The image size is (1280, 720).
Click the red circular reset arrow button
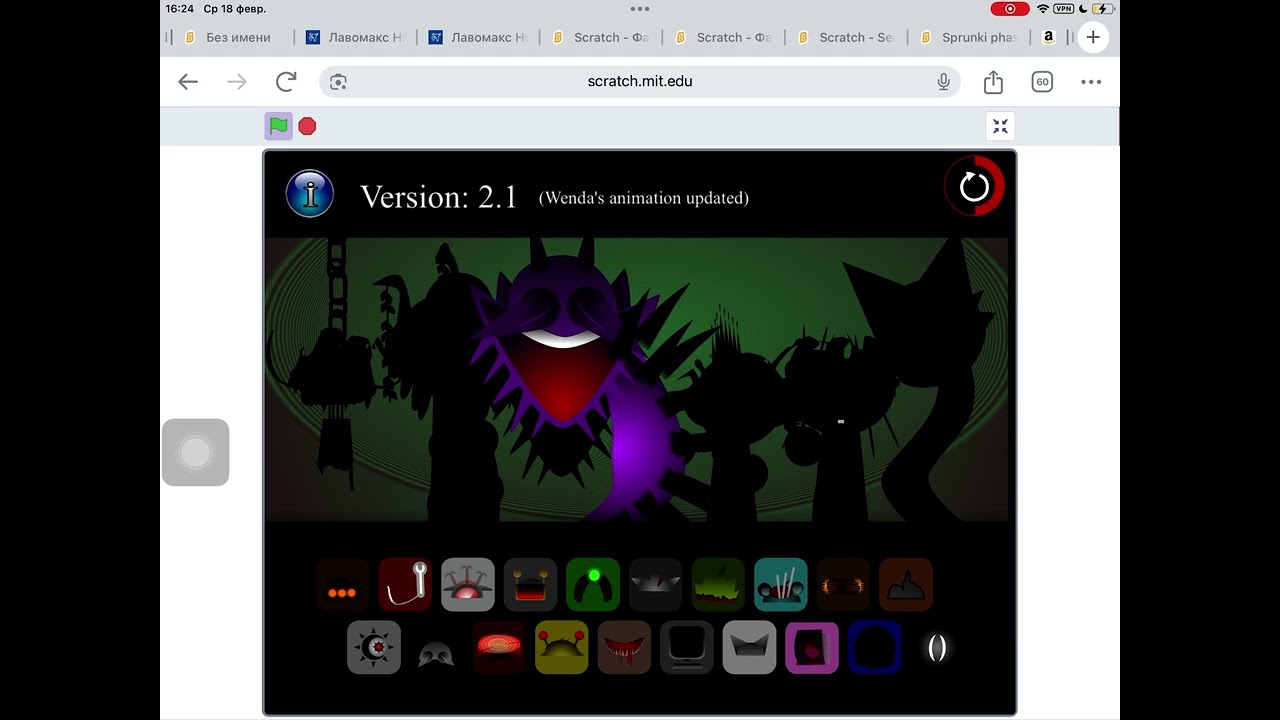(x=974, y=186)
